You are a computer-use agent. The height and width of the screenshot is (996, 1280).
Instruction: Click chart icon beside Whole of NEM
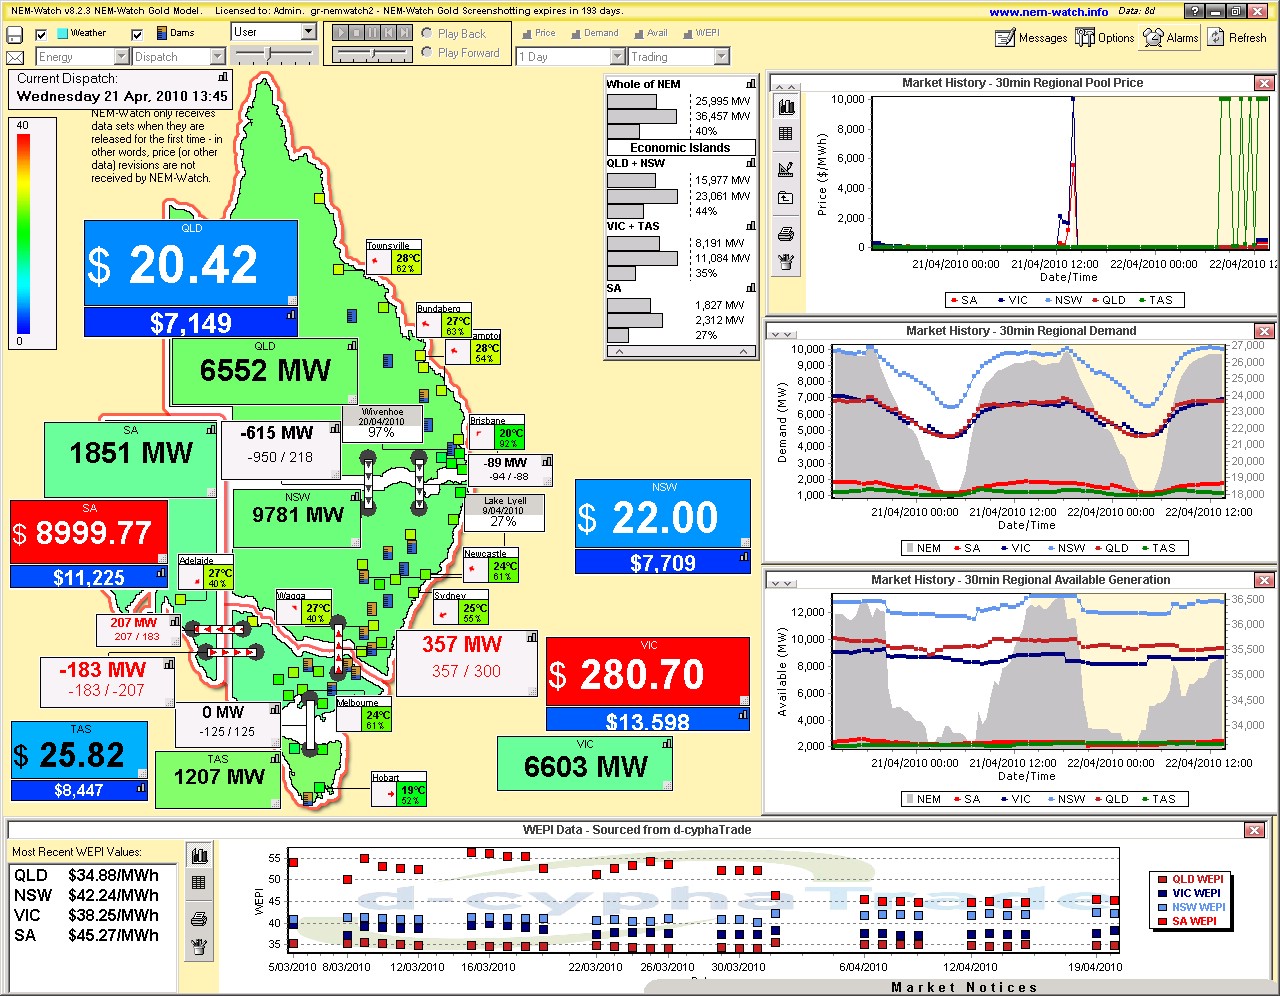(x=751, y=84)
